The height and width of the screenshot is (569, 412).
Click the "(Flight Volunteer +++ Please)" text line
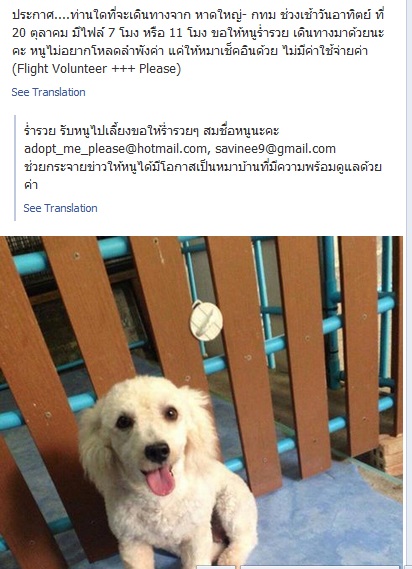click(96, 69)
